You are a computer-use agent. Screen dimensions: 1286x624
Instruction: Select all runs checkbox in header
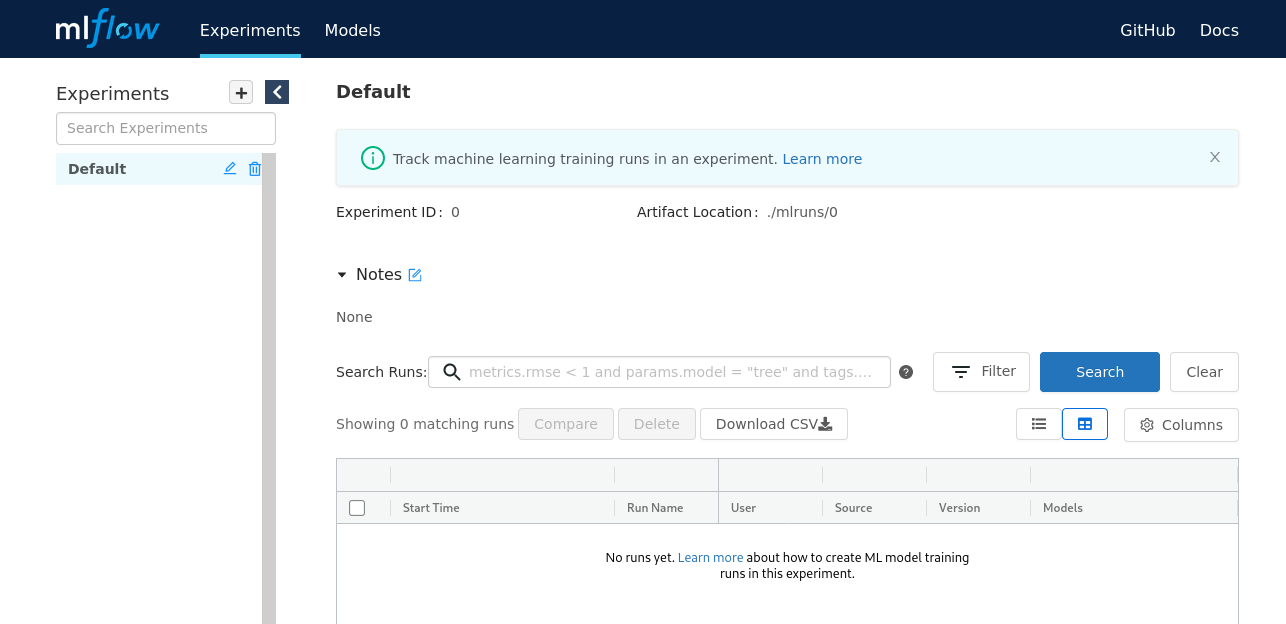click(x=357, y=508)
